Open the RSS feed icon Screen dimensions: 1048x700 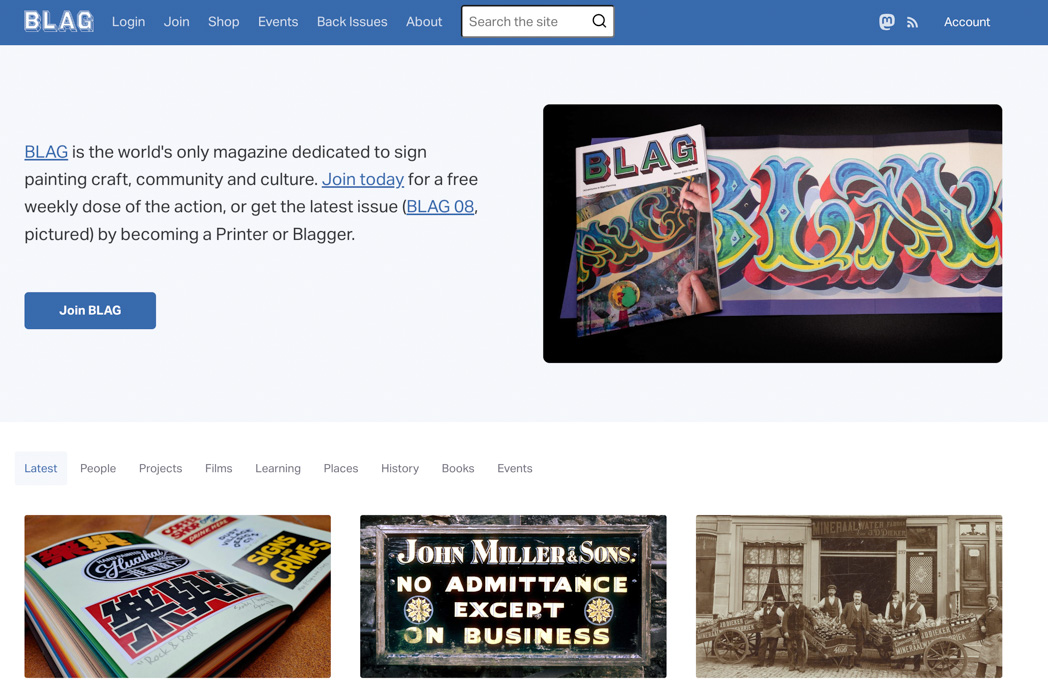pyautogui.click(x=912, y=23)
